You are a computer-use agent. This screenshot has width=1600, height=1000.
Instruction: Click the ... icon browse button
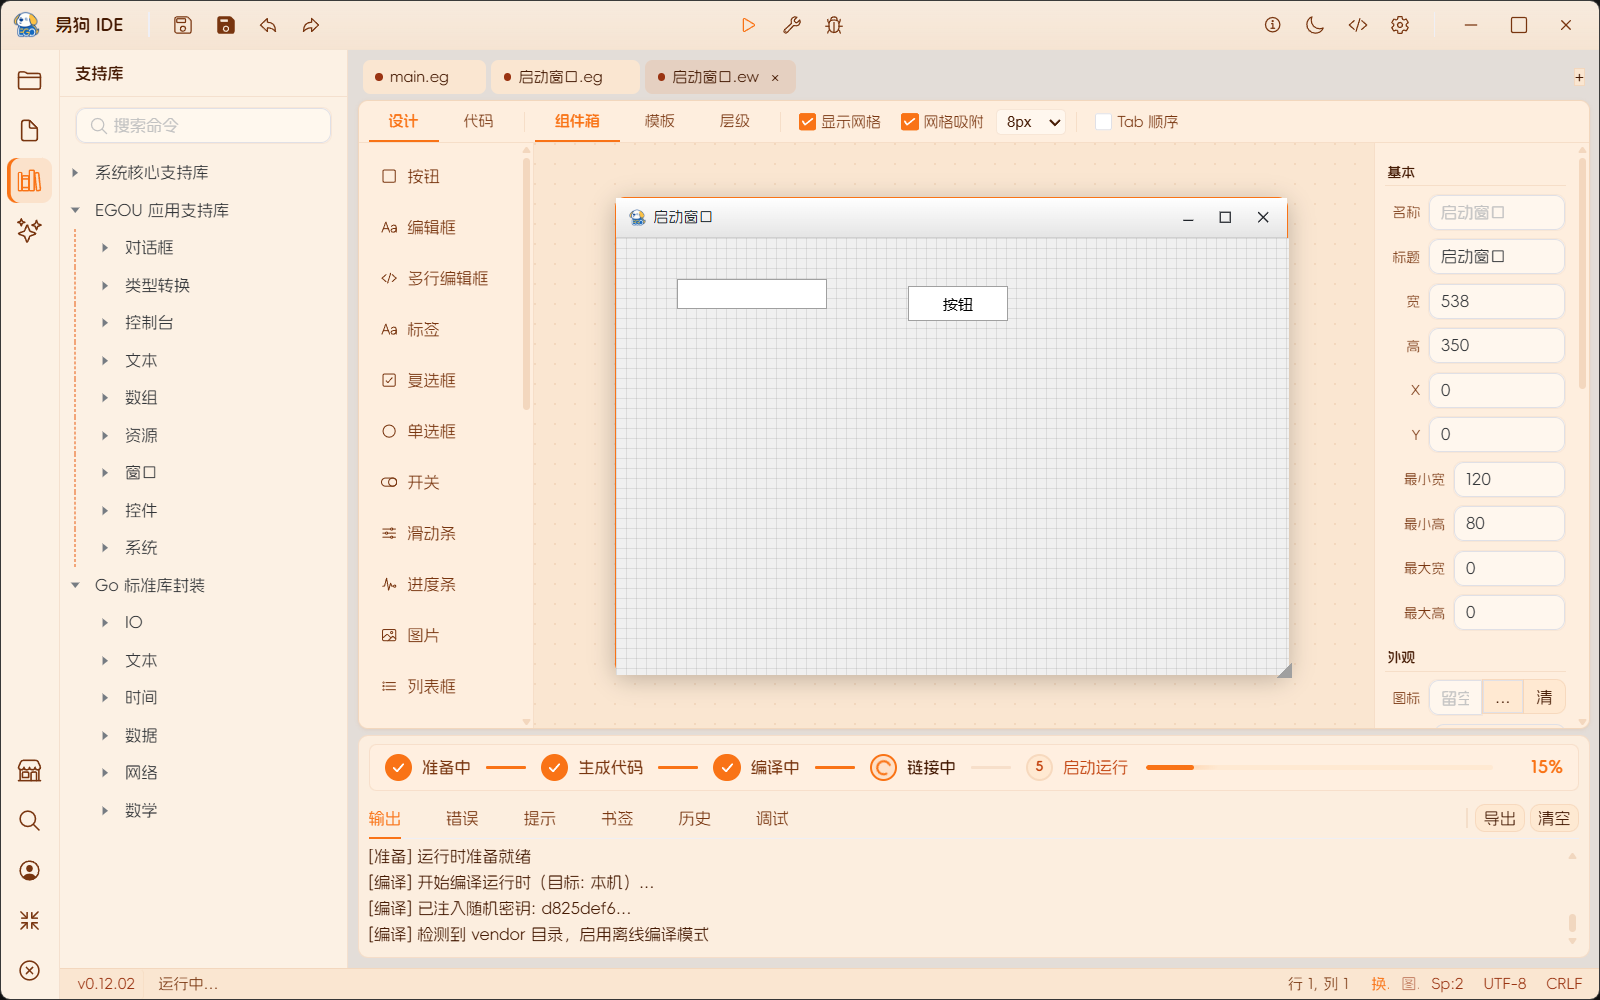1502,697
